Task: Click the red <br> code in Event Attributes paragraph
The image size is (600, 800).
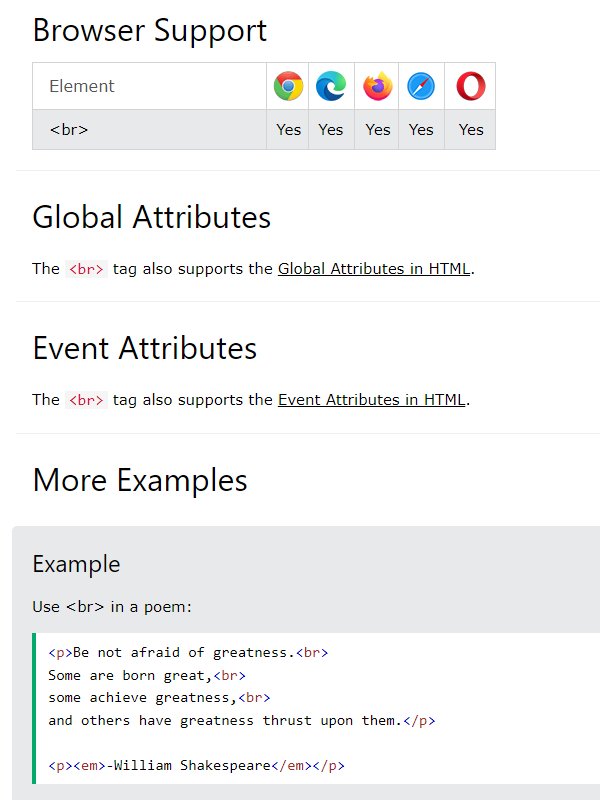Action: [x=86, y=400]
